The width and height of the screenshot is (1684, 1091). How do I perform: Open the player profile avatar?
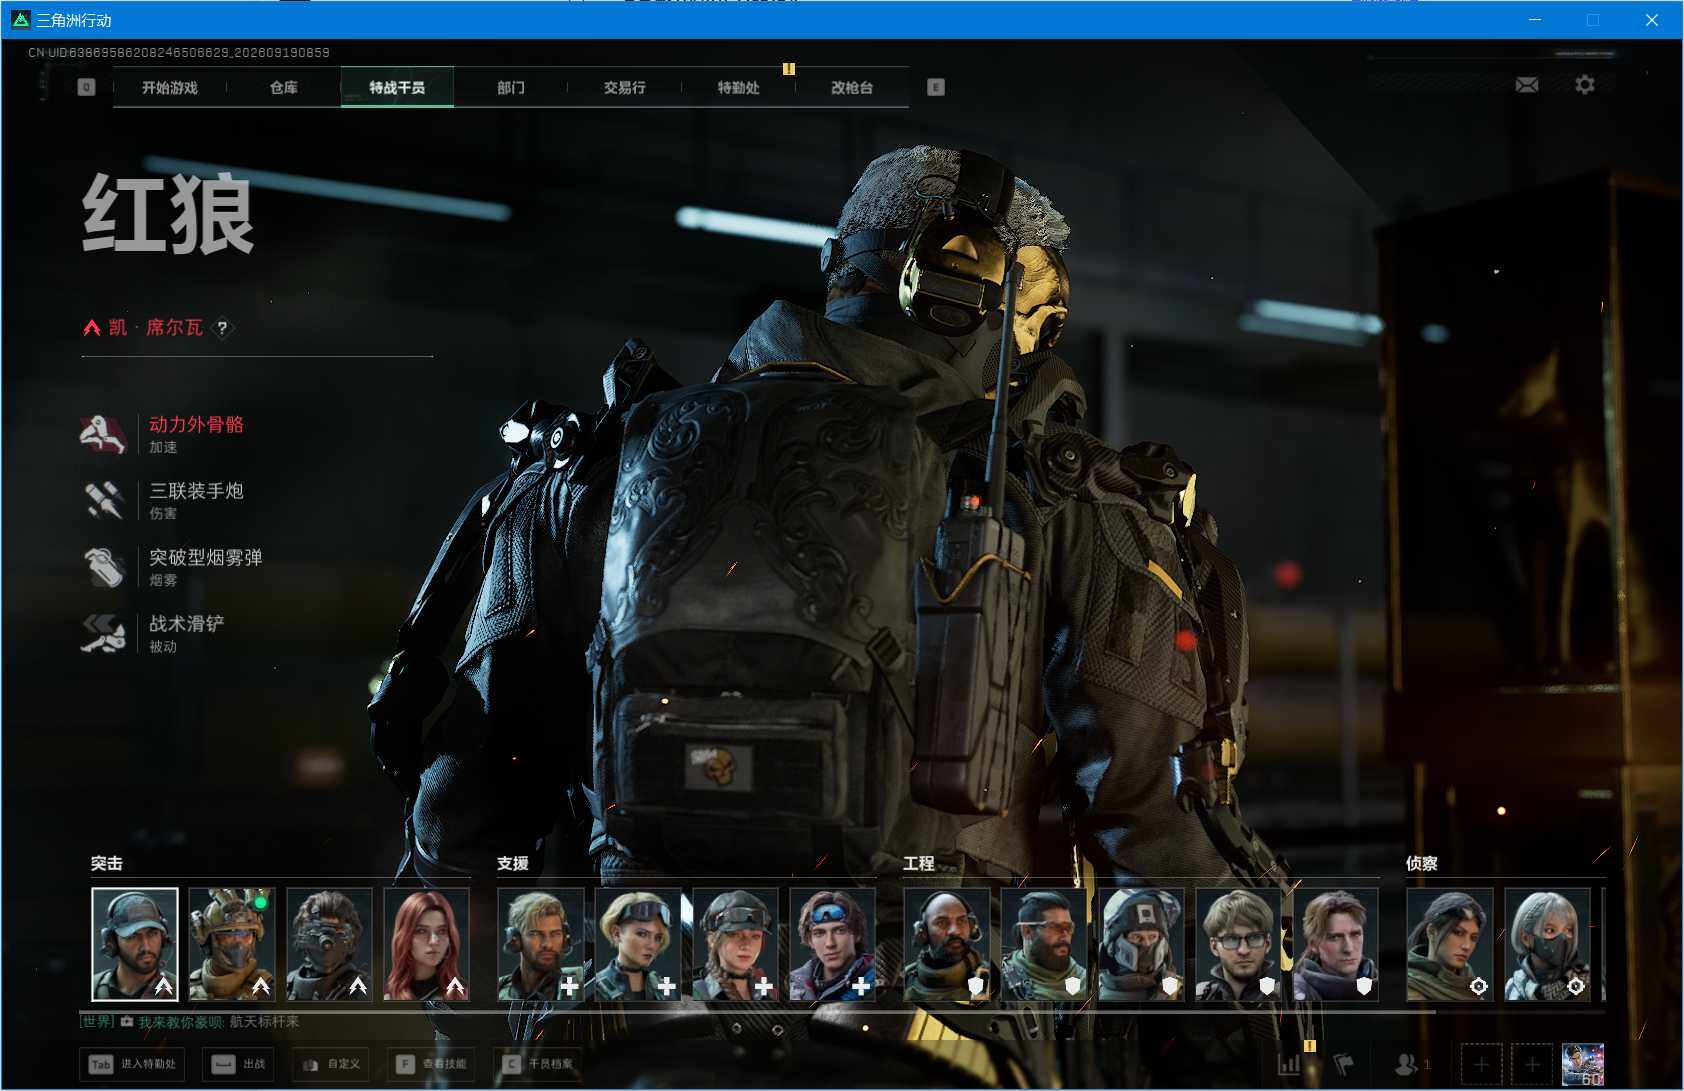pyautogui.click(x=1583, y=1064)
